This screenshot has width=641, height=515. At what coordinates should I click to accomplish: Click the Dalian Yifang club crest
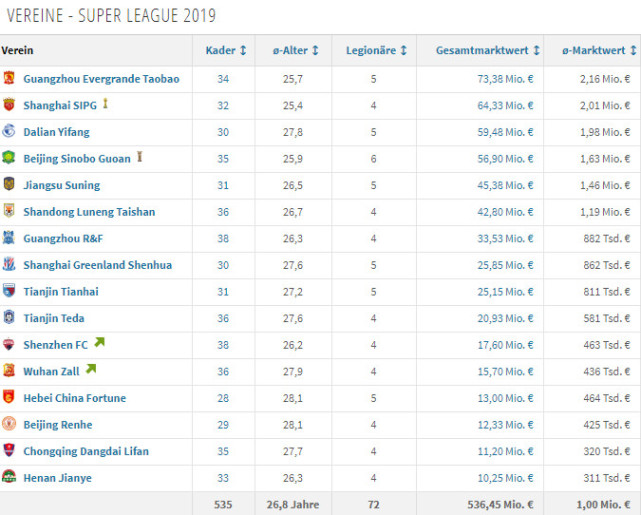pyautogui.click(x=9, y=131)
